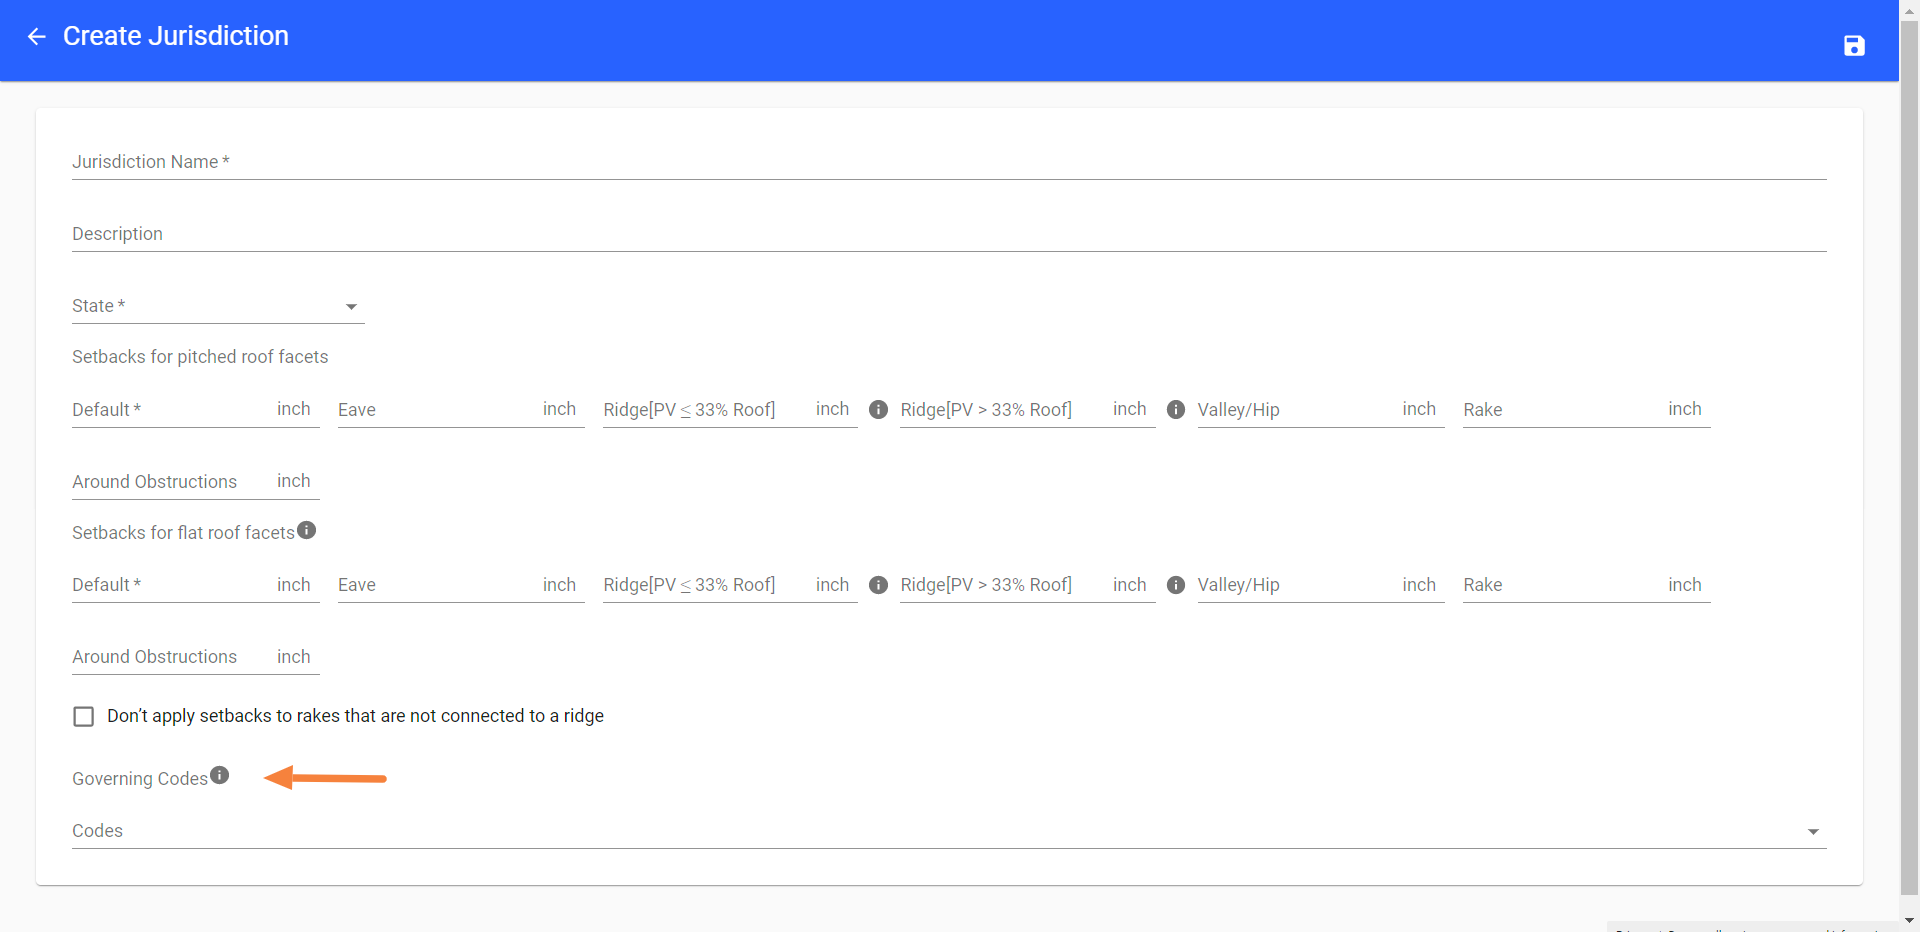
Task: Click the save disk icon
Action: point(1853,46)
